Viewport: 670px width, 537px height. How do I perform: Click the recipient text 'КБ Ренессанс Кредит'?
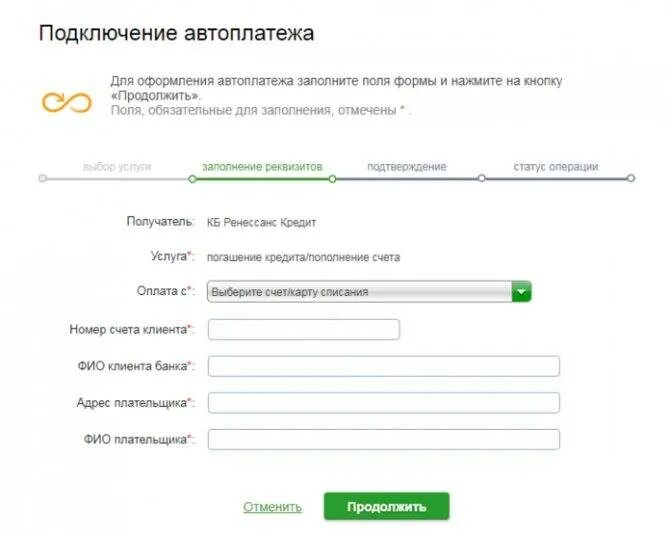pyautogui.click(x=262, y=223)
